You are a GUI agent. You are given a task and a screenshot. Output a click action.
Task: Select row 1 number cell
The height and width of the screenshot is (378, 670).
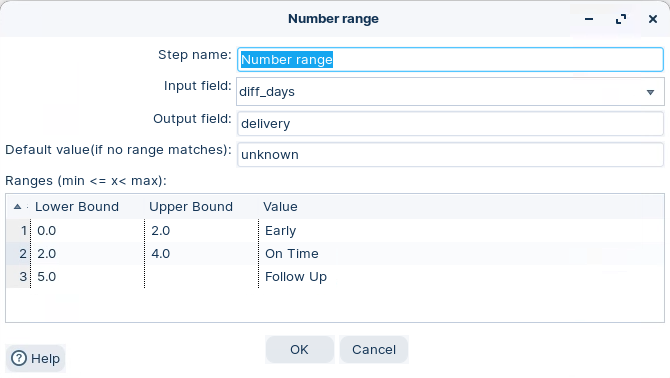pyautogui.click(x=18, y=231)
